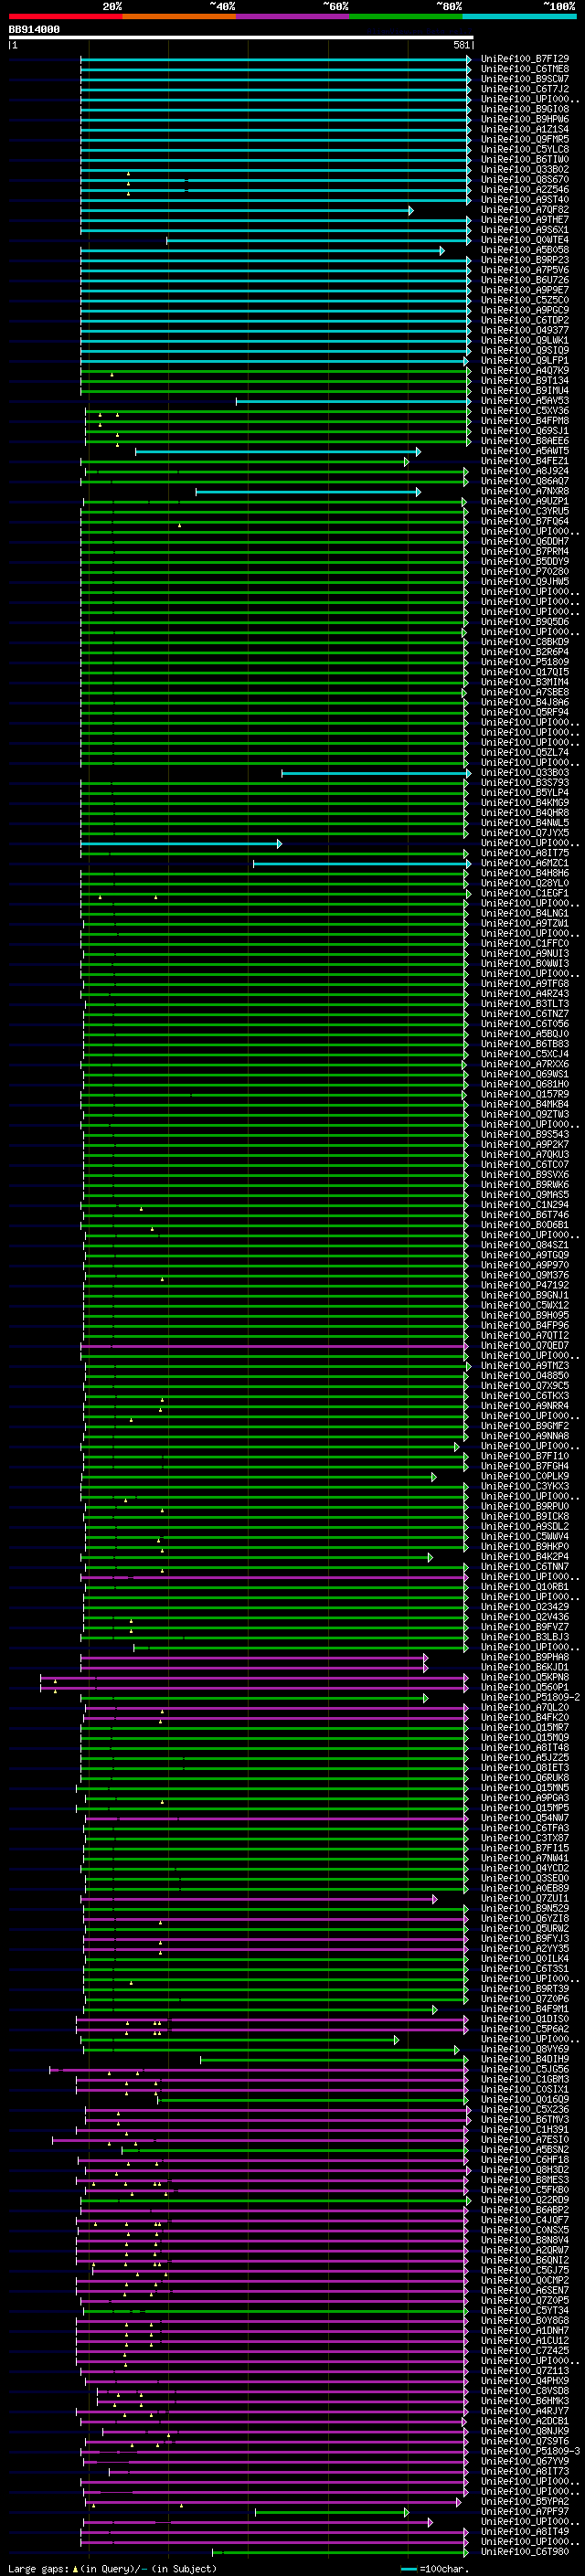This screenshot has width=585, height=2576.
Task: Click the query name BB914000
Action: pos(34,30)
